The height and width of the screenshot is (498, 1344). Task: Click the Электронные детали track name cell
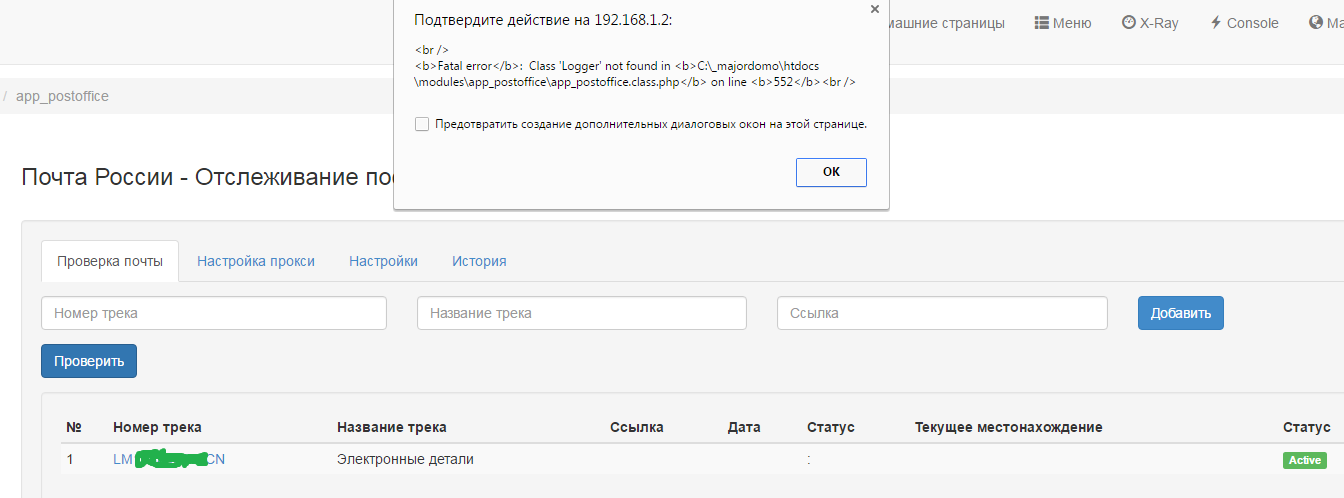[405, 460]
